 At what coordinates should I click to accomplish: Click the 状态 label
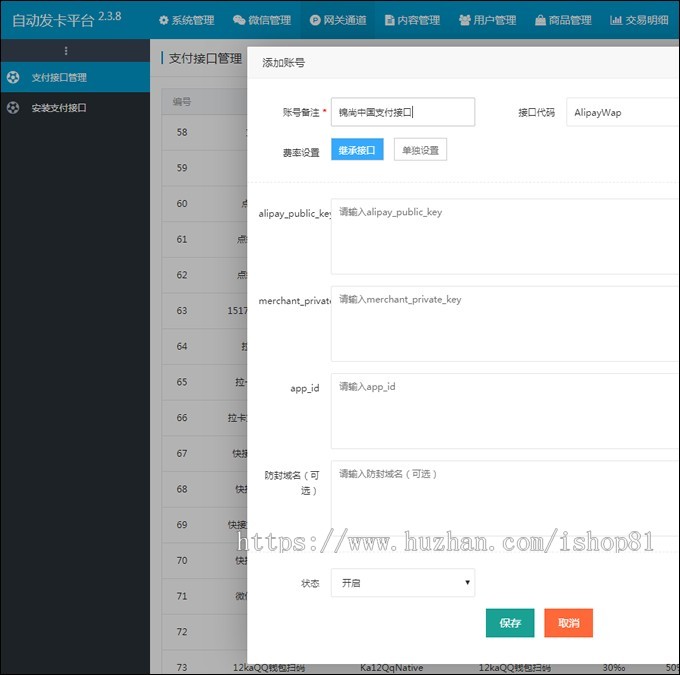click(x=310, y=583)
